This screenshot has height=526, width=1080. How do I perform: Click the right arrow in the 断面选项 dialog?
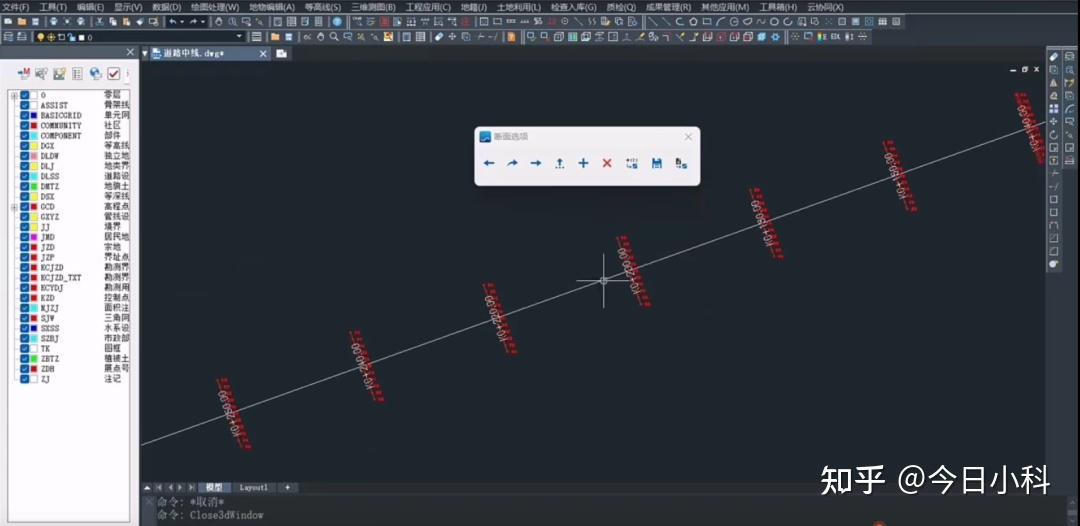click(536, 163)
